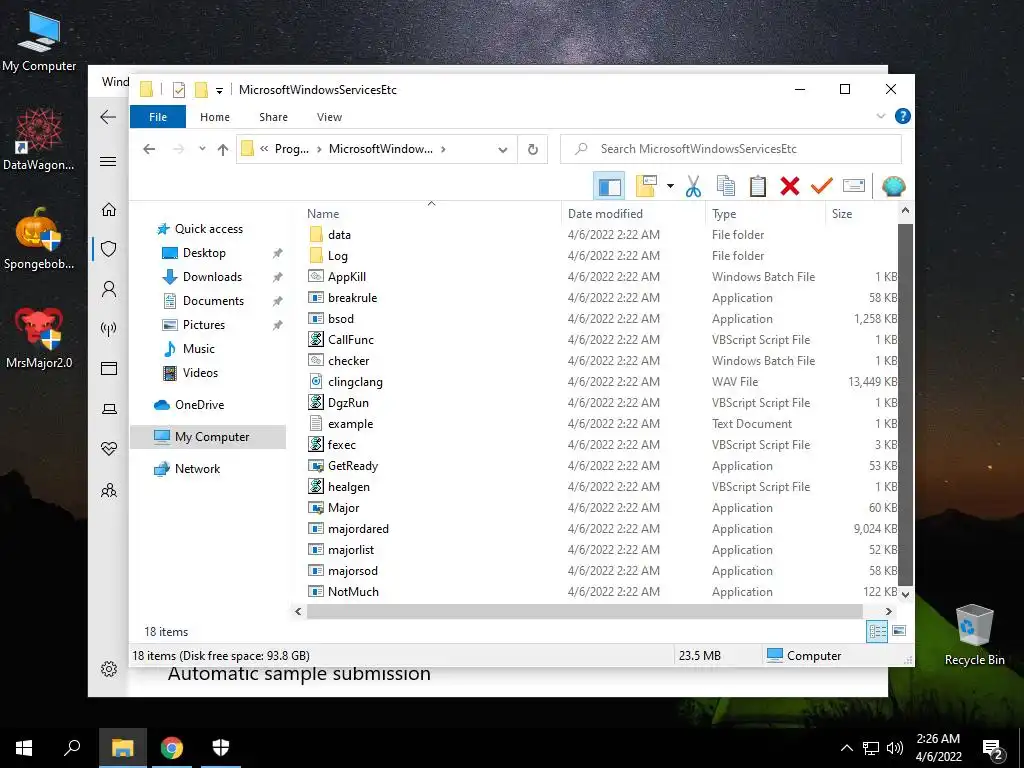The height and width of the screenshot is (768, 1024).
Task: Sort files by Name column
Action: (x=323, y=214)
